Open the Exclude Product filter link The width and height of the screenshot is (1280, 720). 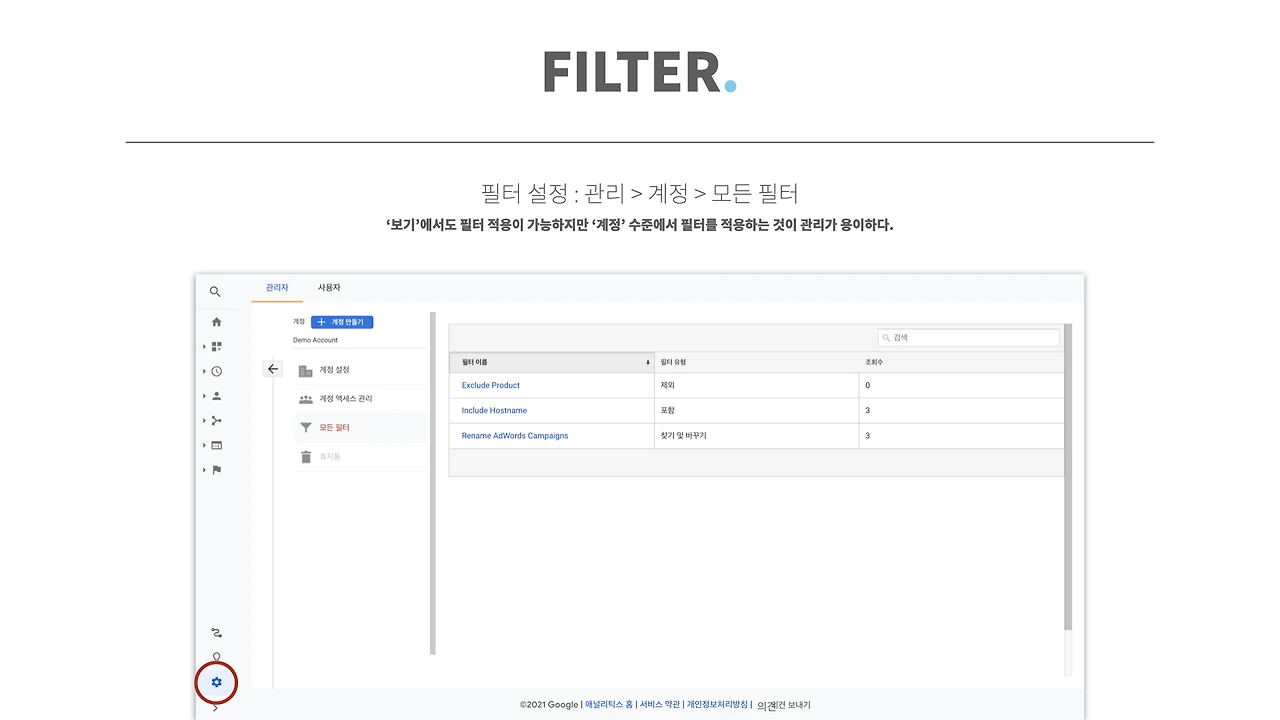click(x=490, y=385)
